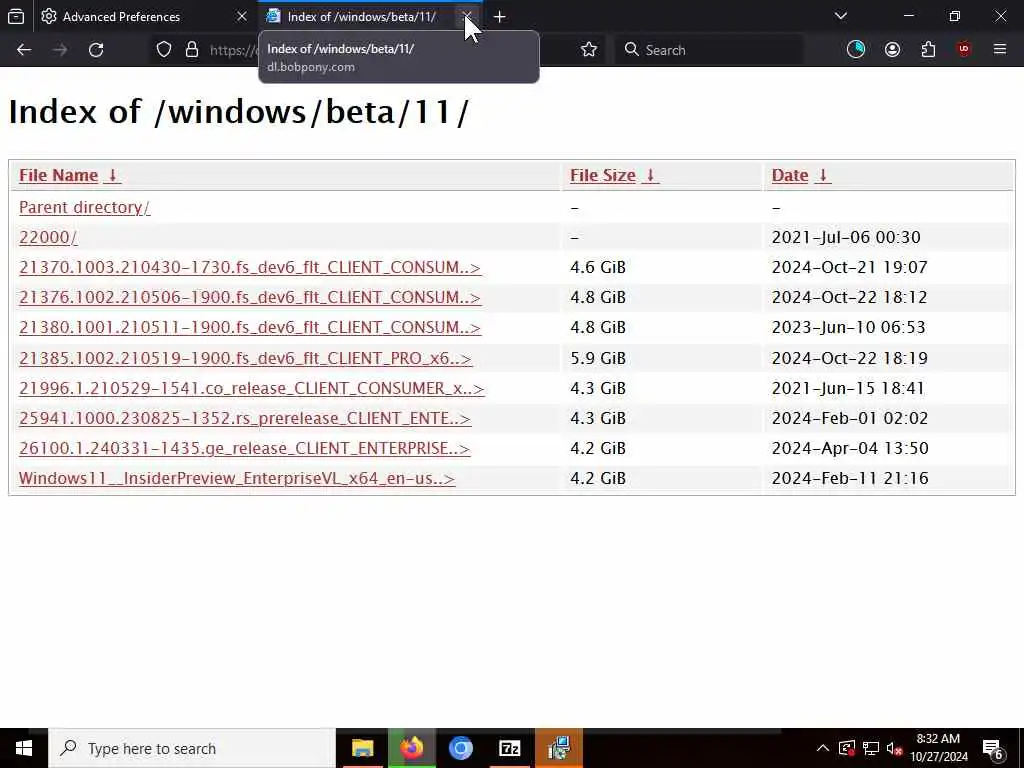Select the Index of /windows/beta/11/ tab
This screenshot has height=768, width=1024.
(361, 16)
